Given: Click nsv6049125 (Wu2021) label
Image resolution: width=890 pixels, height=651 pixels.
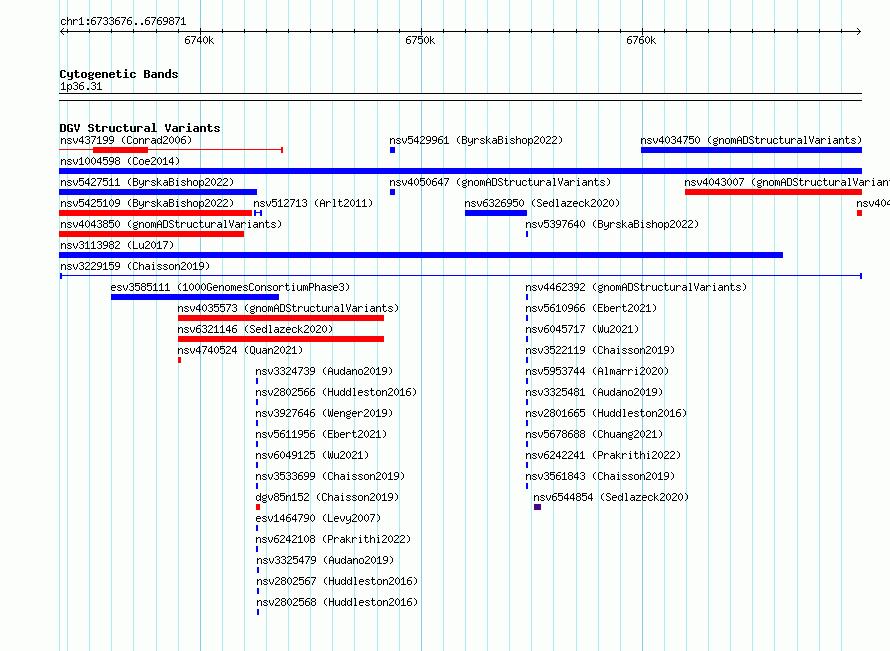Looking at the screenshot, I should point(312,455).
